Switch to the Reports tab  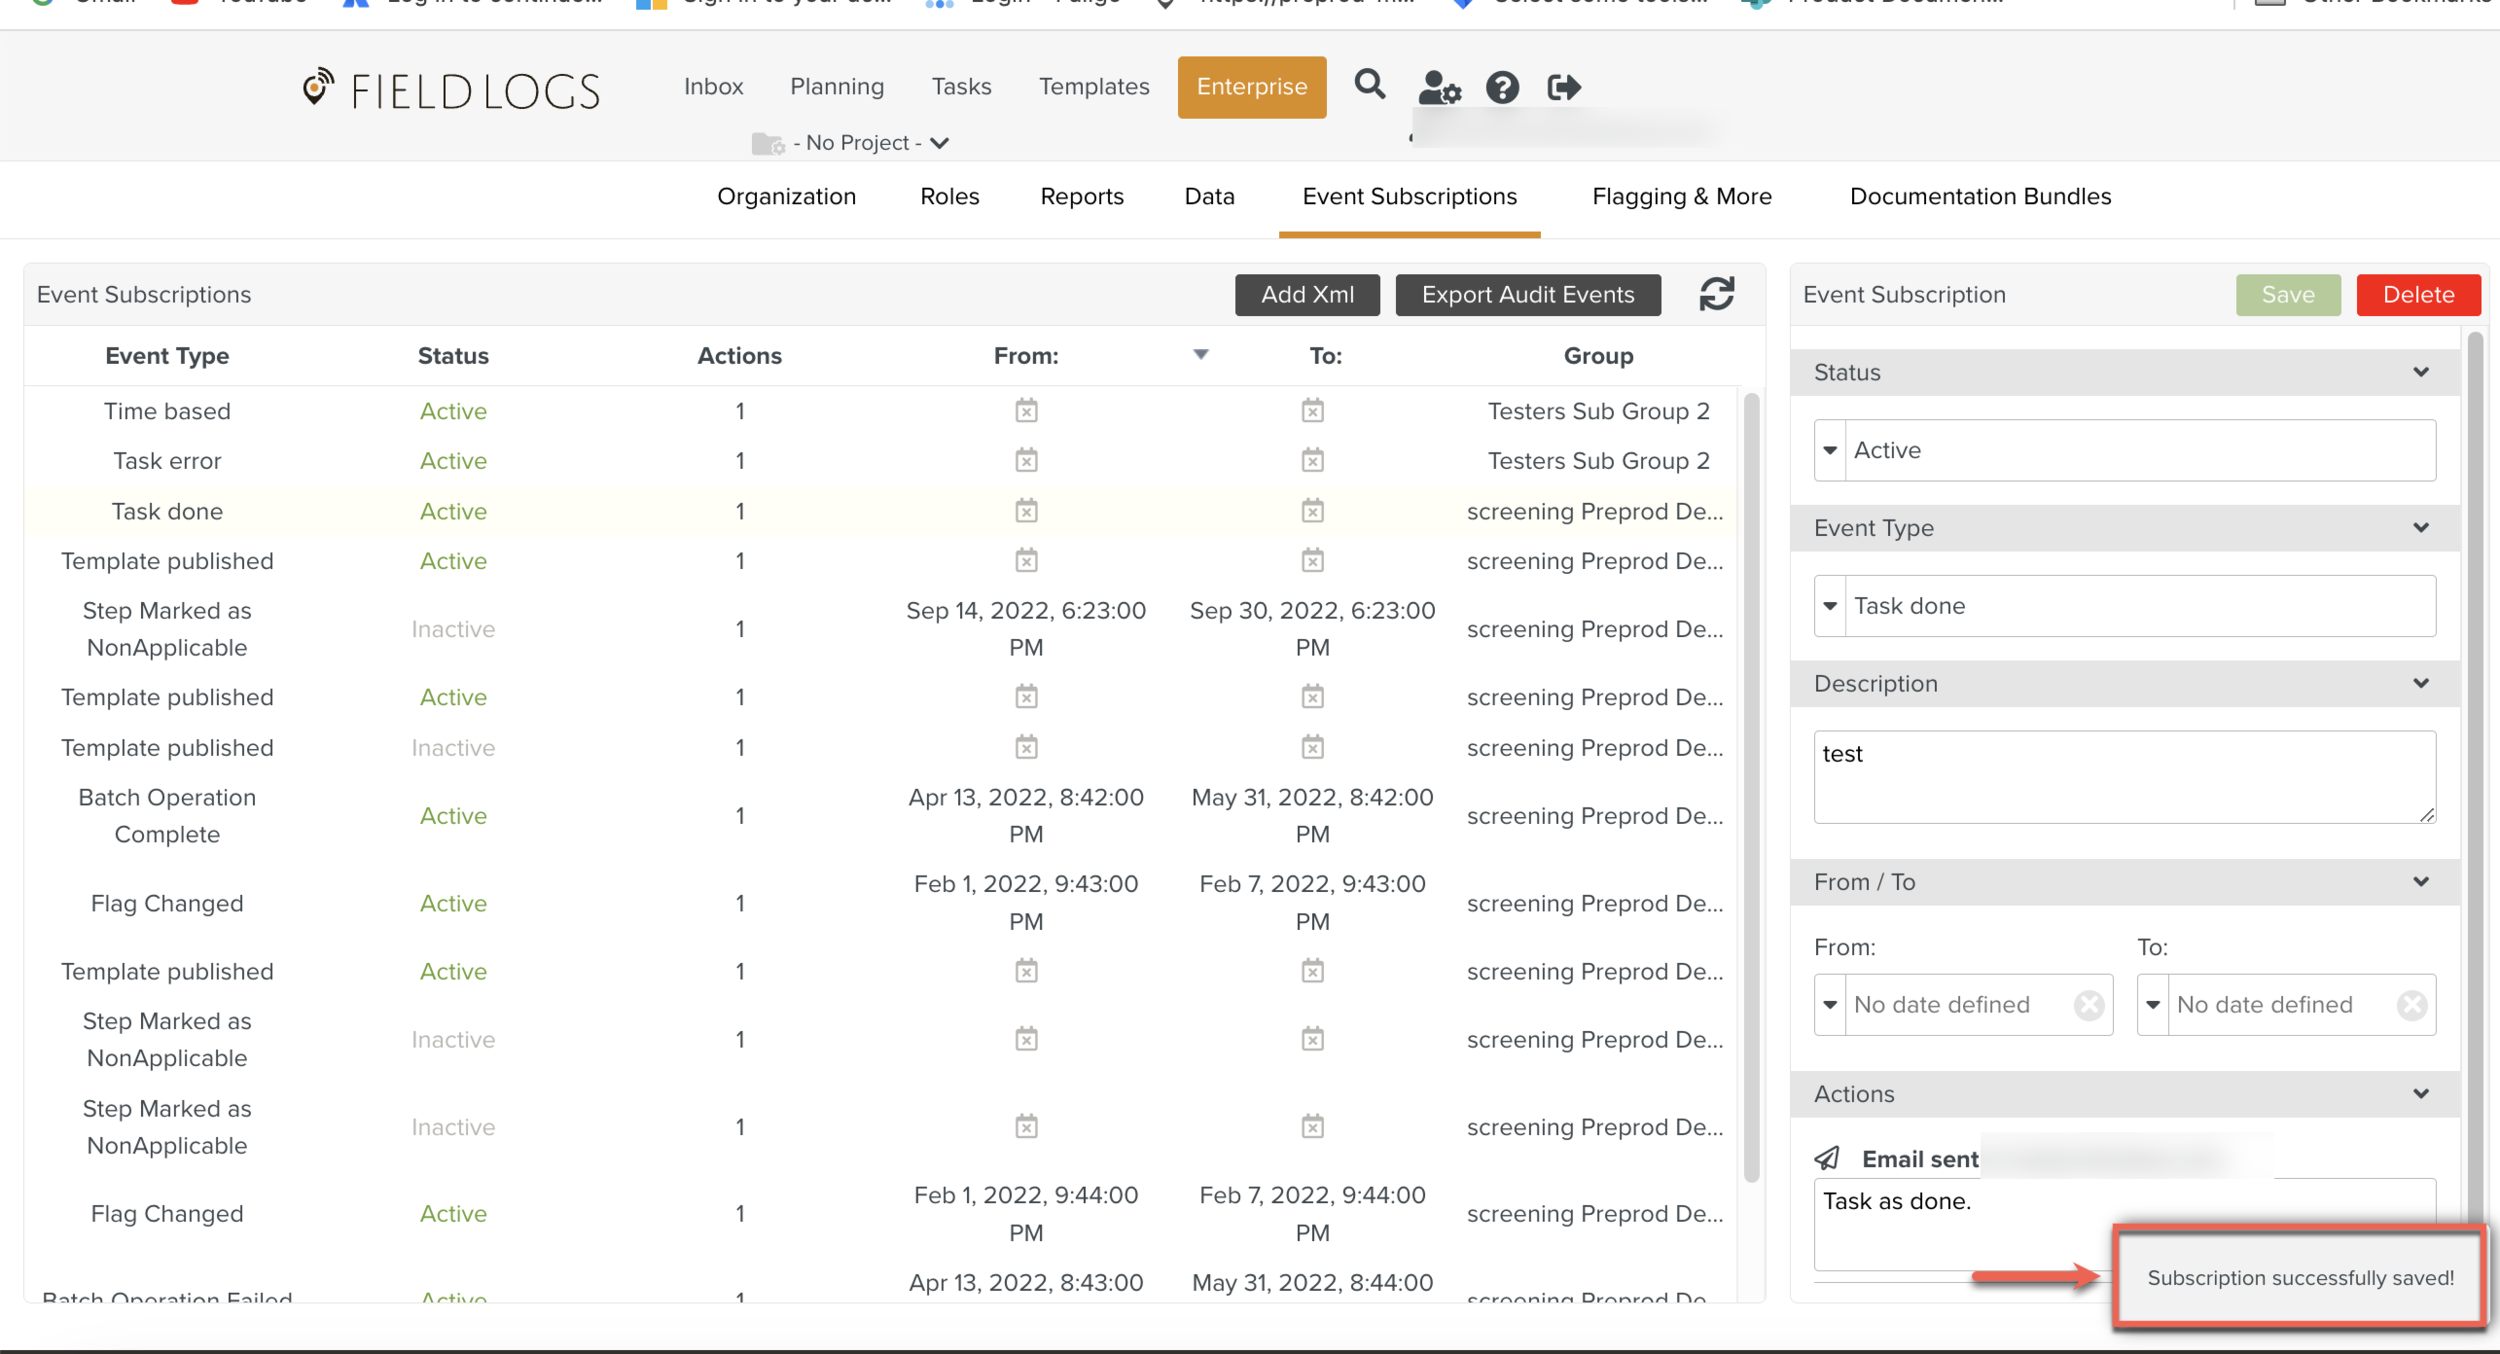(1081, 196)
